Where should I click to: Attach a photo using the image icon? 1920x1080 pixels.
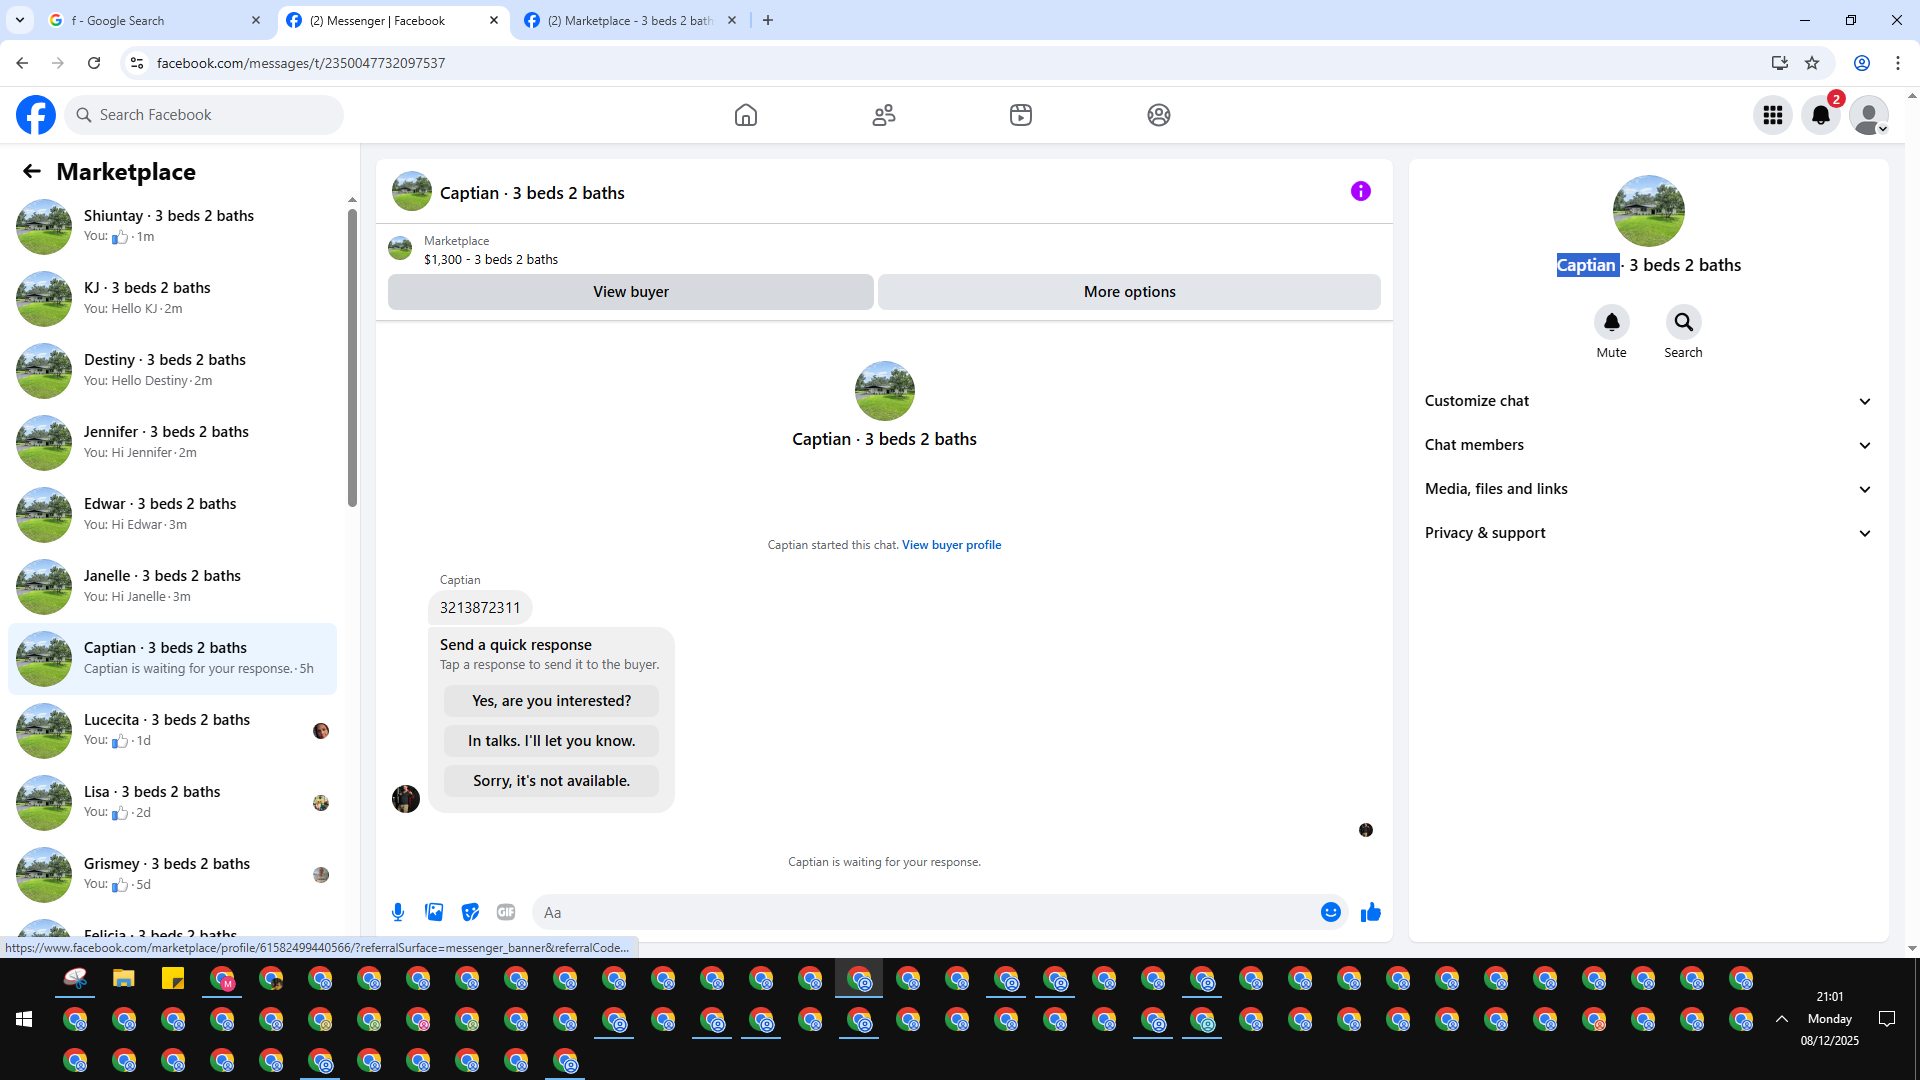click(x=434, y=912)
